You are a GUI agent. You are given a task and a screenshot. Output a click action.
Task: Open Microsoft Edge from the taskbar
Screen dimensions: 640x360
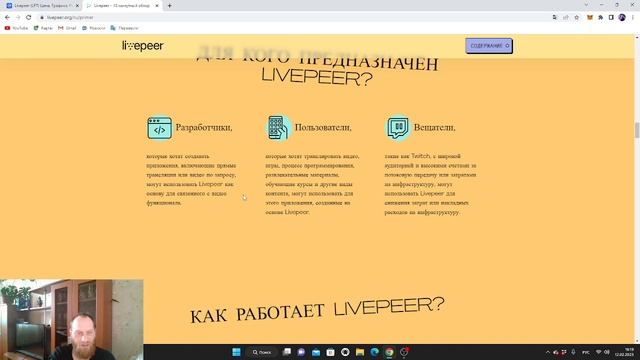[374, 352]
